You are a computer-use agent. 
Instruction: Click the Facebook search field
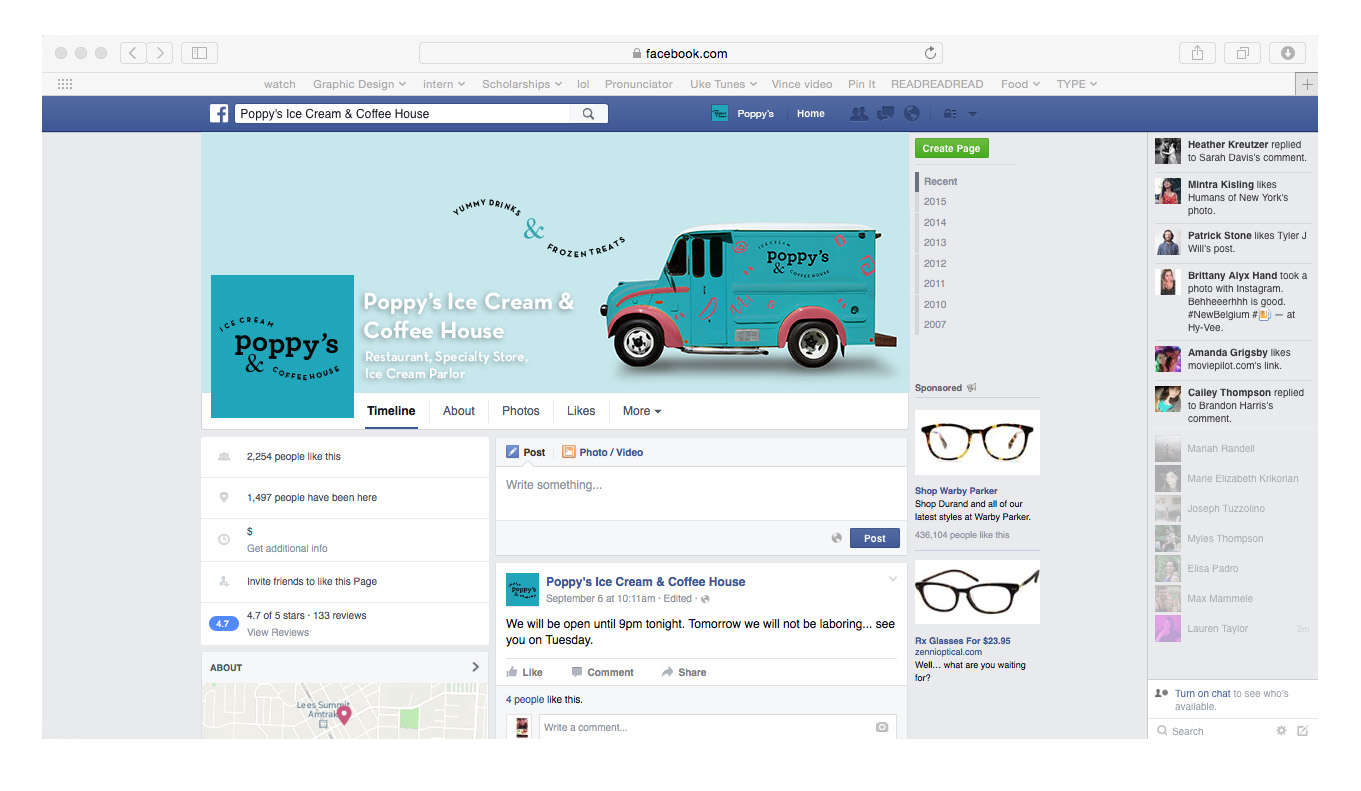click(x=403, y=114)
